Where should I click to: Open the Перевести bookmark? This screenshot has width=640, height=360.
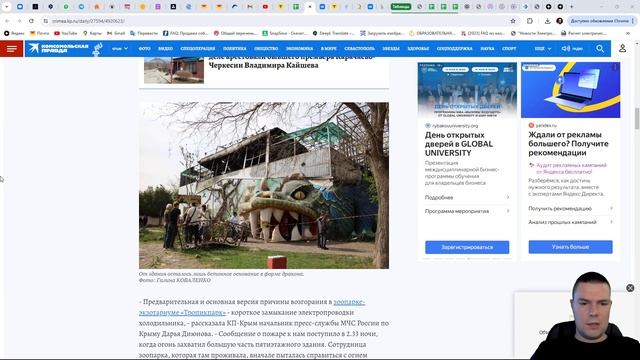pos(144,33)
